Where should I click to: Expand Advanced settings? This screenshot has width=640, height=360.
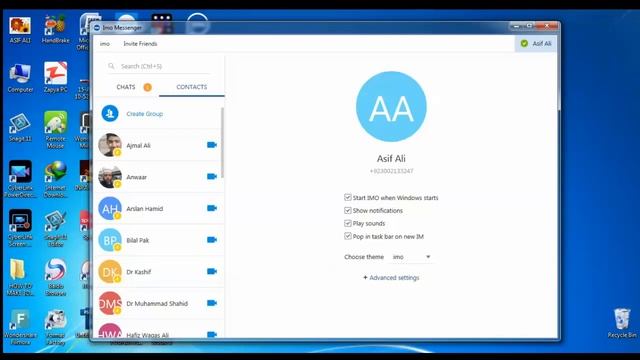click(x=391, y=278)
